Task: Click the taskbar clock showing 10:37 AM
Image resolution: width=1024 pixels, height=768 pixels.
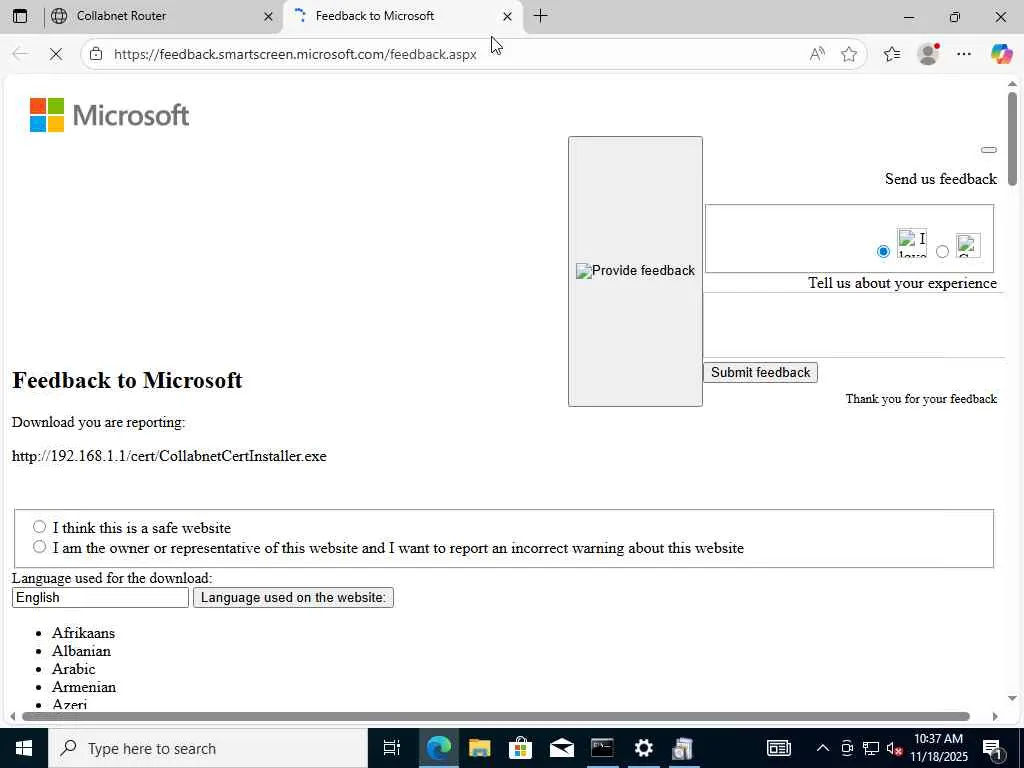Action: [938, 748]
